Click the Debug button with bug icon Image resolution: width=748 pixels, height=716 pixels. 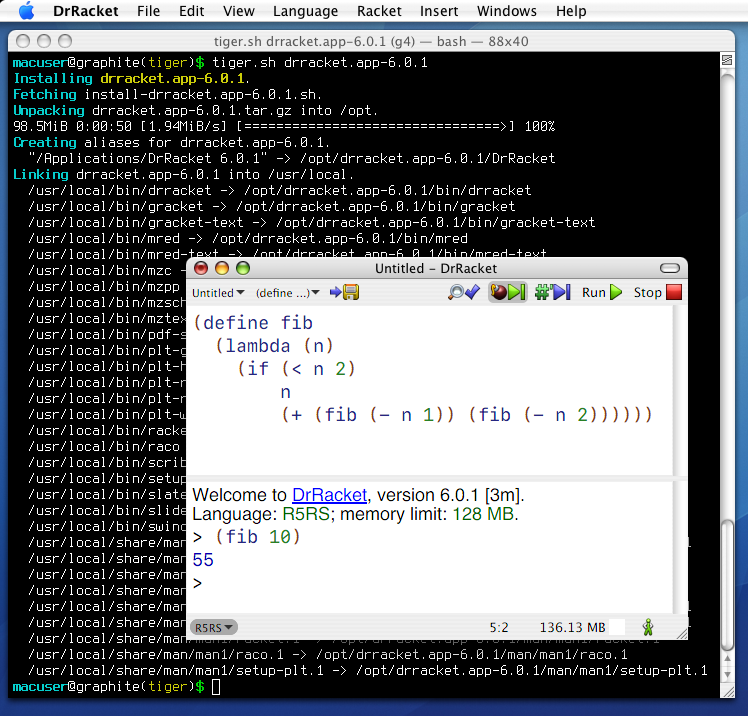[508, 292]
